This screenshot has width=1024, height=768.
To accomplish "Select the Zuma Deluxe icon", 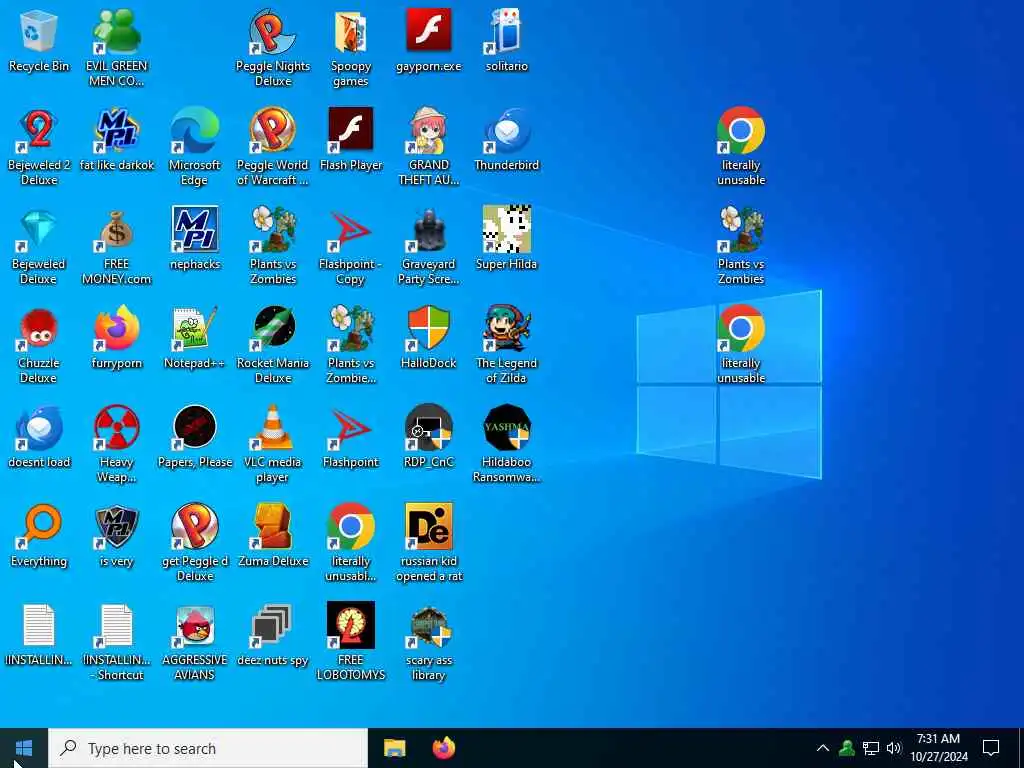I will [272, 526].
